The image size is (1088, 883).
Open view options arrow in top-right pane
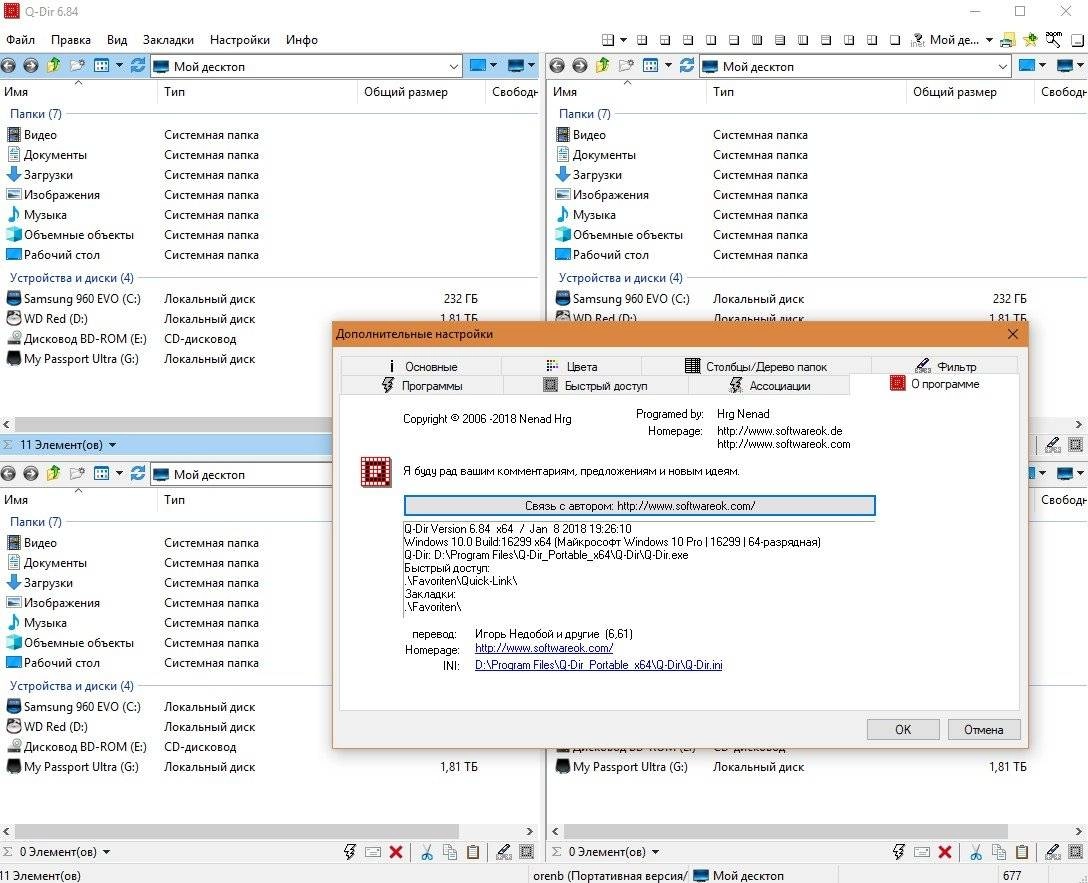668,66
